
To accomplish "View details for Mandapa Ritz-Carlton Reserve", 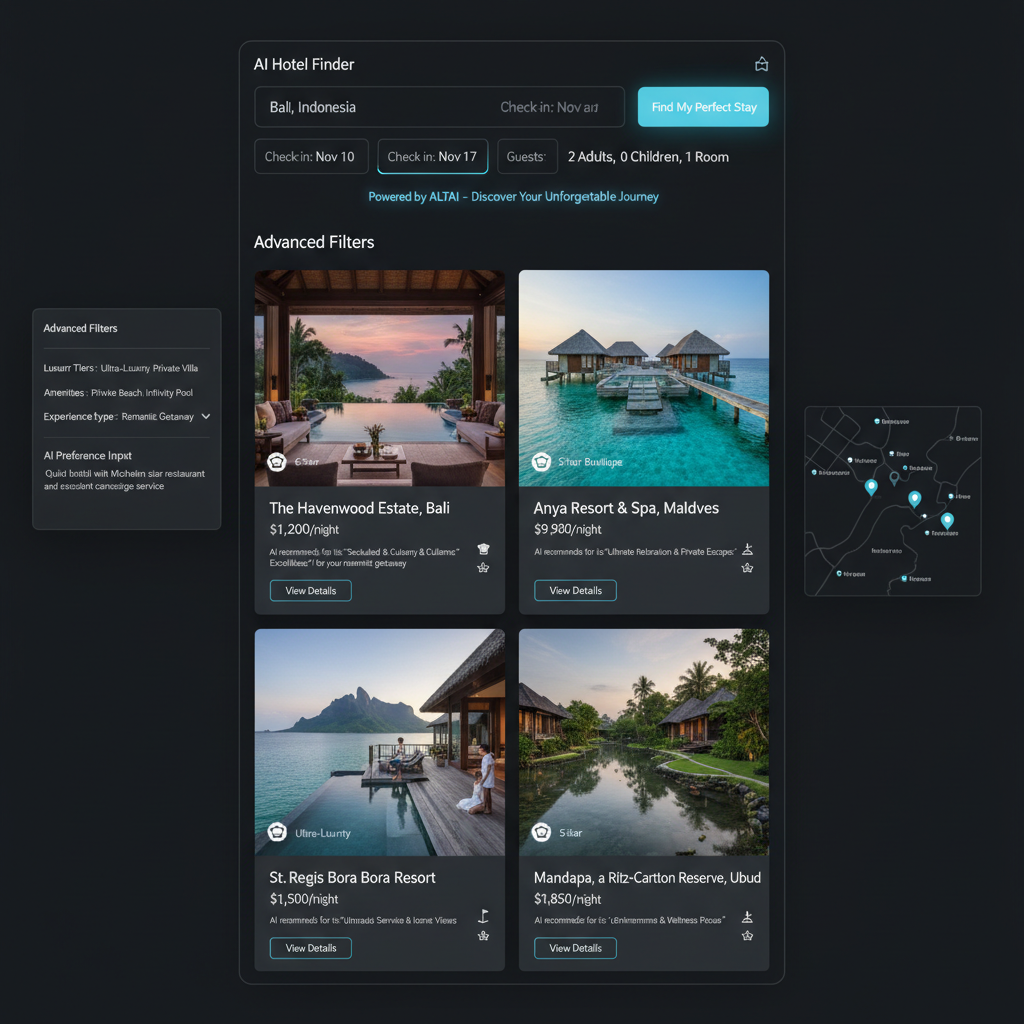I will point(575,948).
